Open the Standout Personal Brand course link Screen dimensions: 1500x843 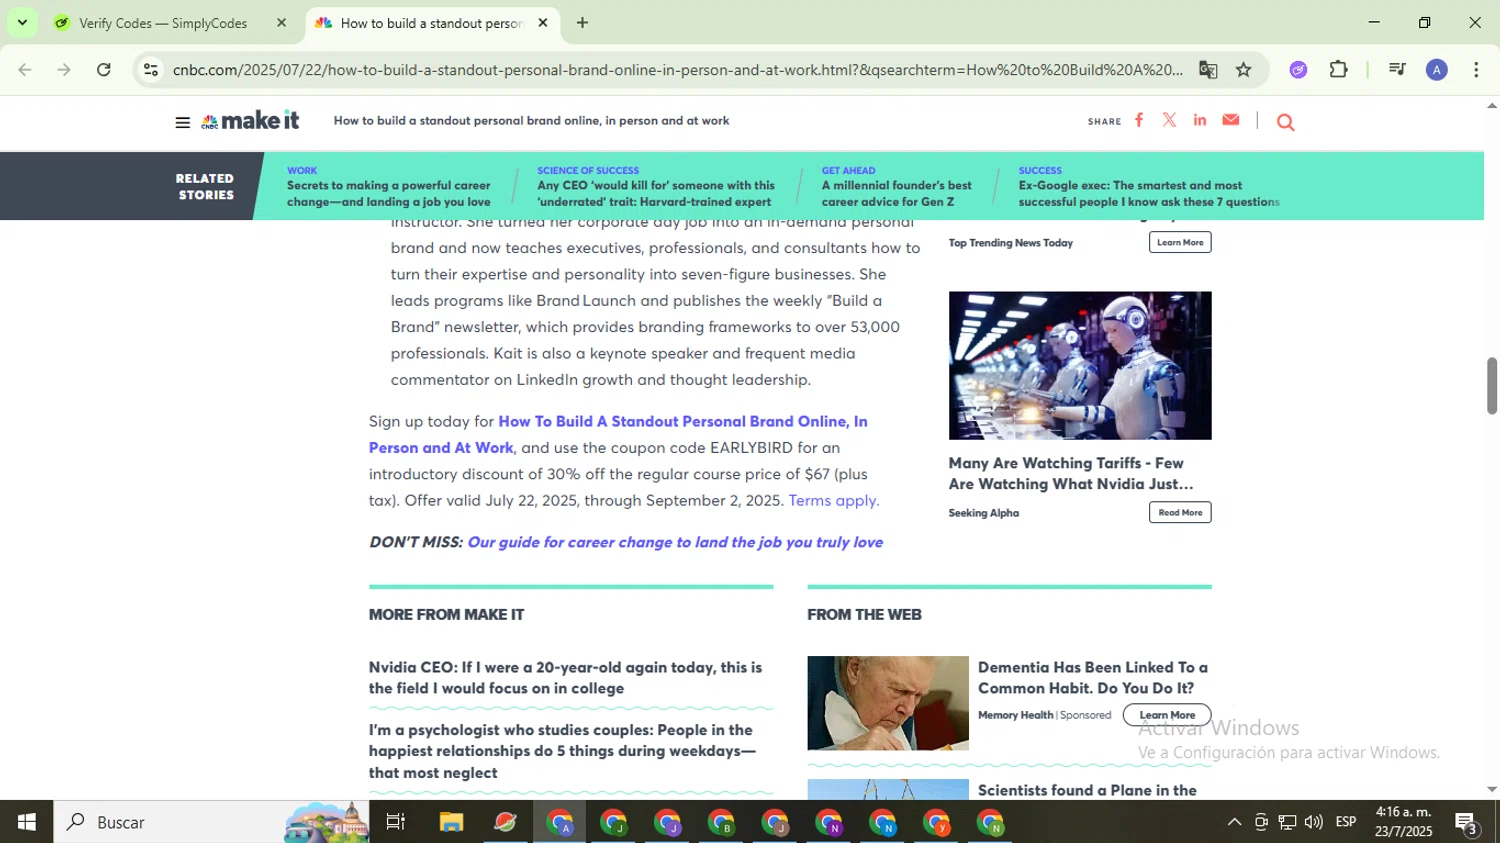(x=618, y=434)
